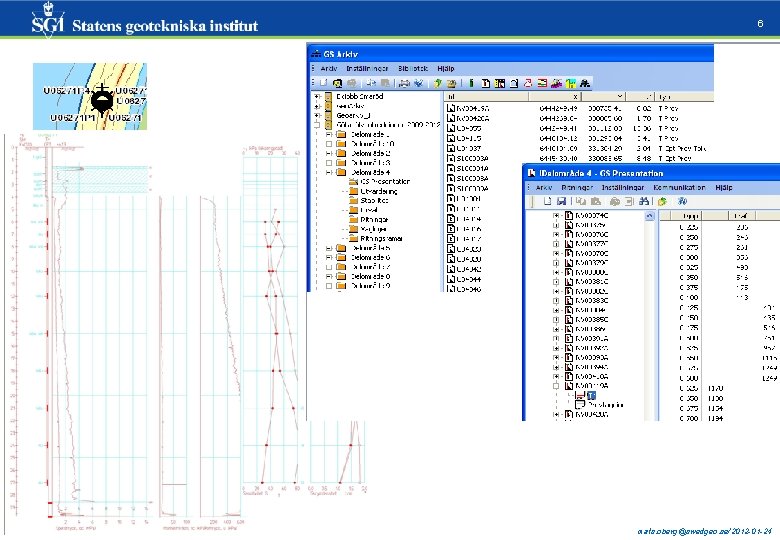Viewport: 780px width, 540px height.
Task: Click the binoculars icon in GS Presentation toolbar
Action: [644, 201]
